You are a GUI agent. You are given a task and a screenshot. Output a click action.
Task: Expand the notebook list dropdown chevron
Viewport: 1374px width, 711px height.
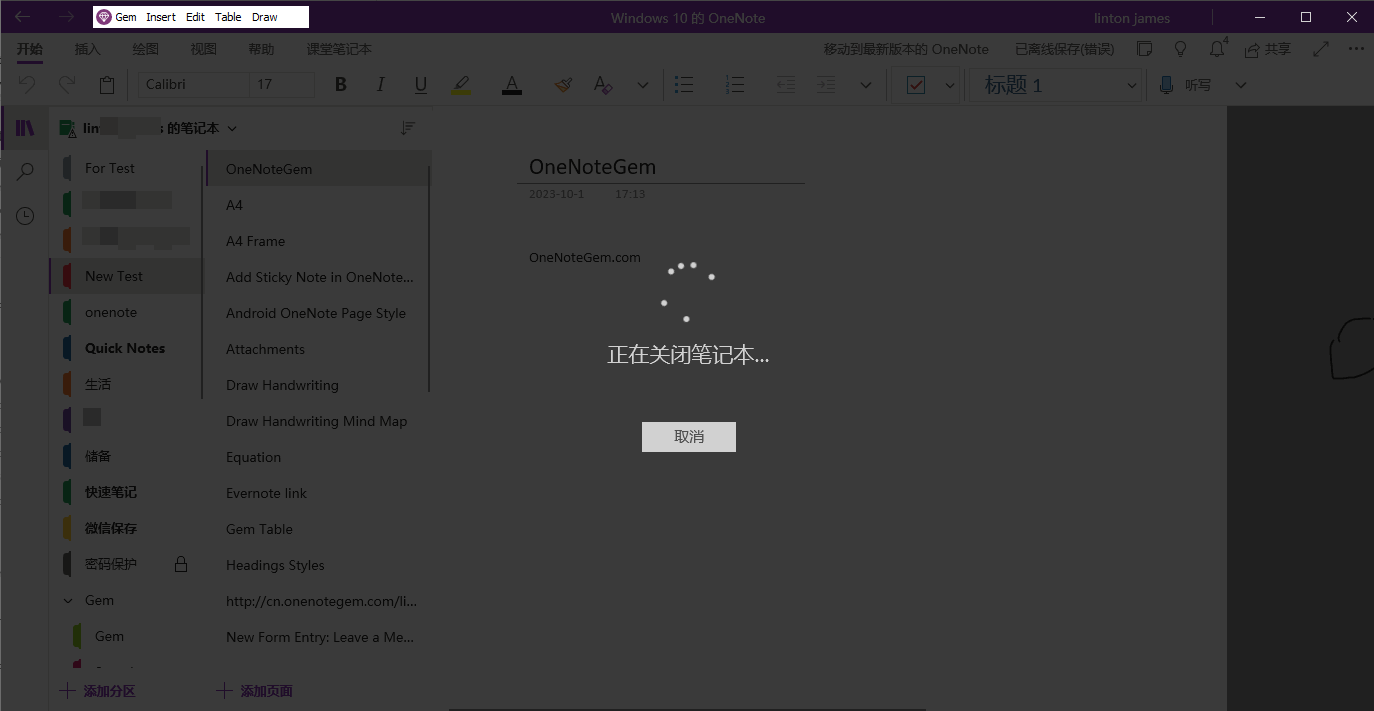pos(233,128)
